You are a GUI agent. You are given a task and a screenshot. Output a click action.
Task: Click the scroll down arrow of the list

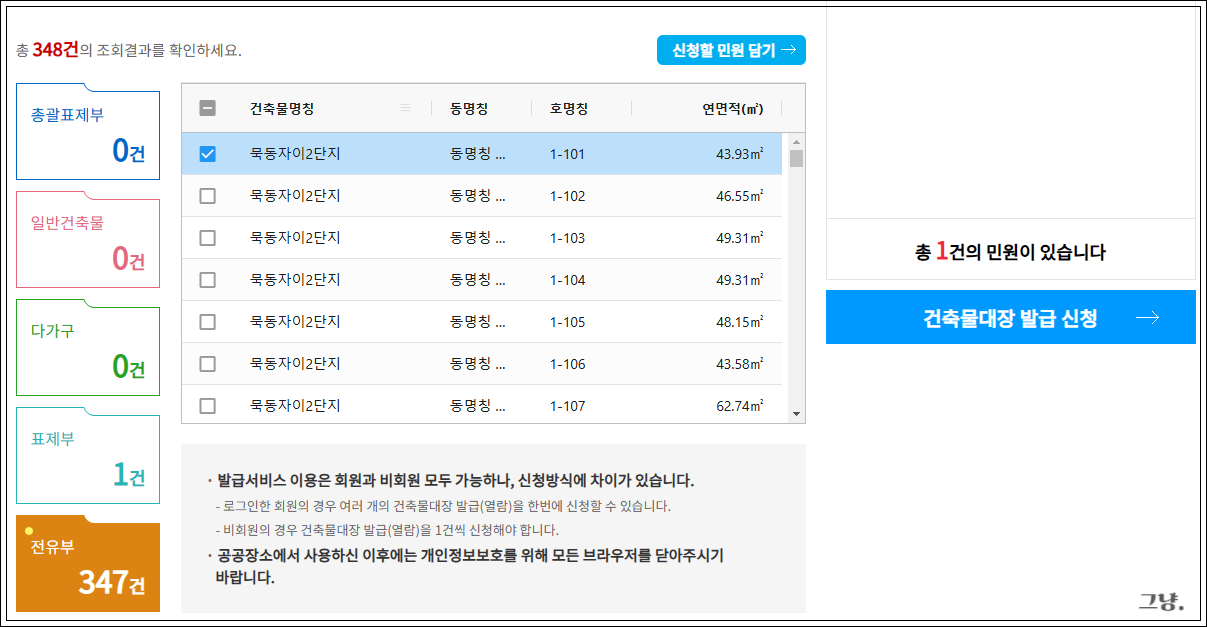796,413
